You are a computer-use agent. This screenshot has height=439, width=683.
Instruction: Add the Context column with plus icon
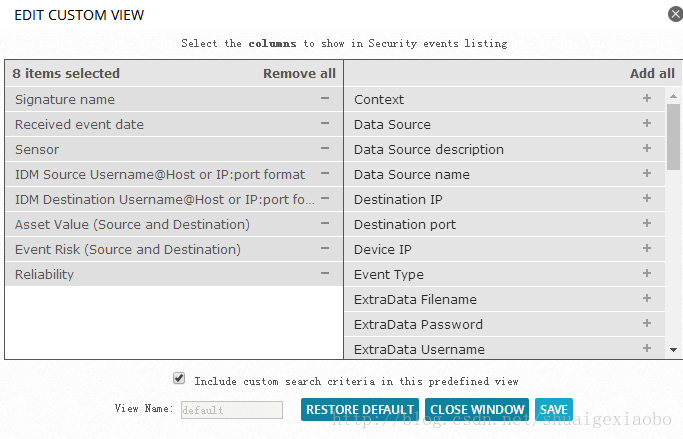point(647,98)
